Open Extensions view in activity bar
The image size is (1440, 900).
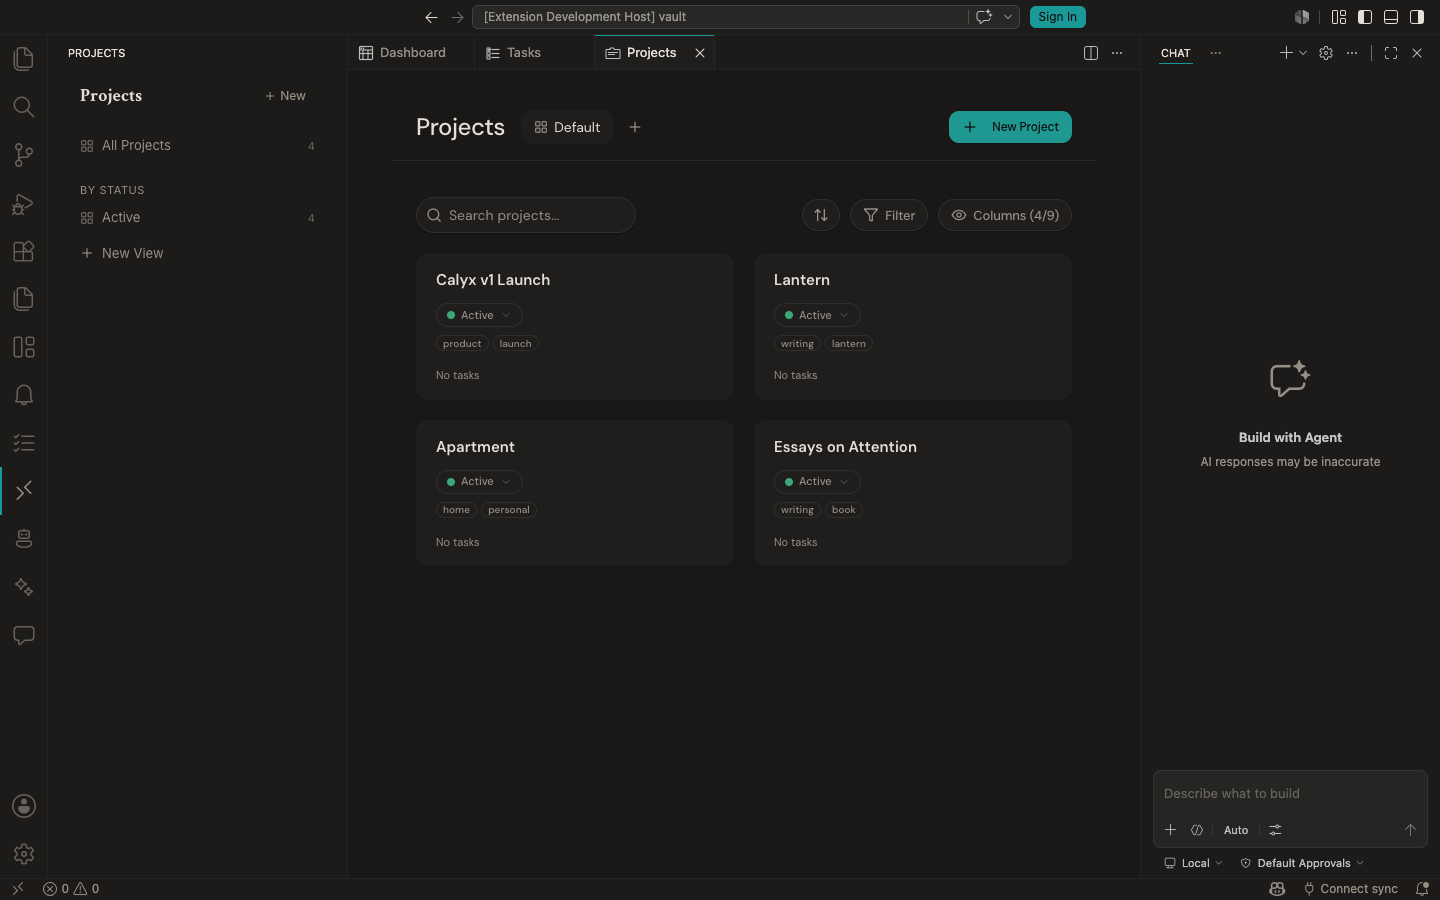coord(24,251)
